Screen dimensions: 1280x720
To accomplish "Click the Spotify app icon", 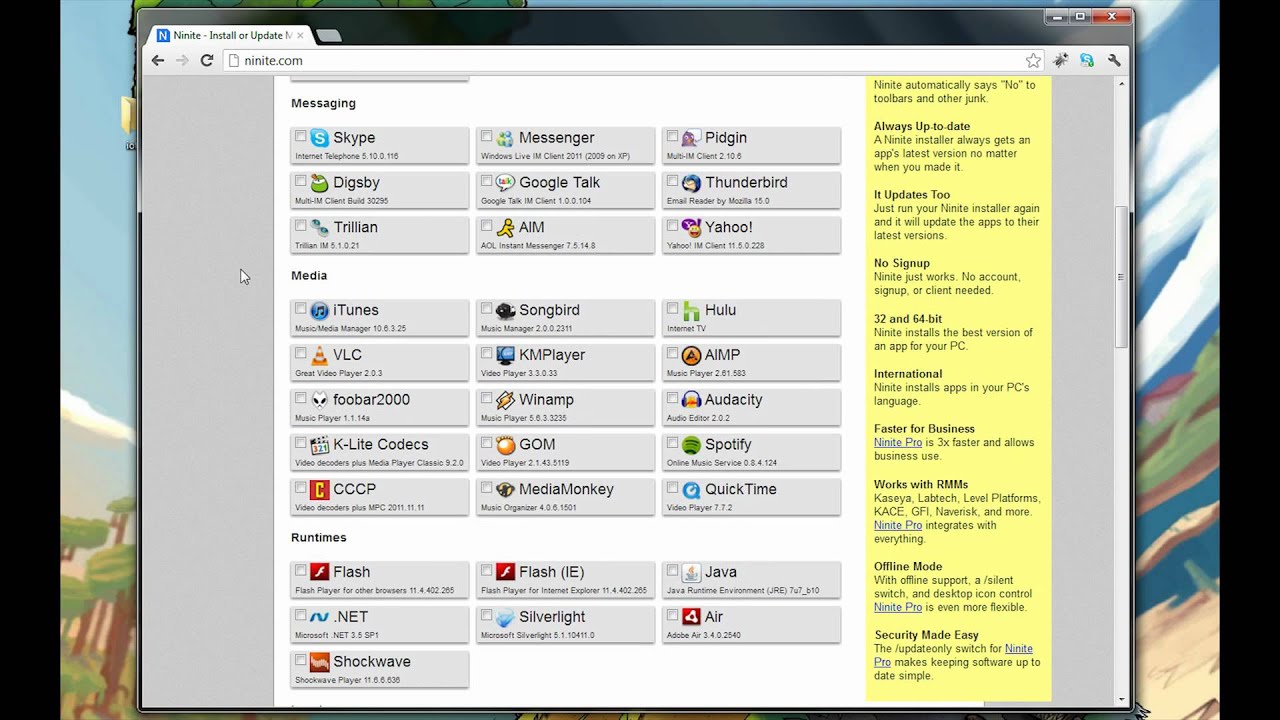I will click(691, 445).
